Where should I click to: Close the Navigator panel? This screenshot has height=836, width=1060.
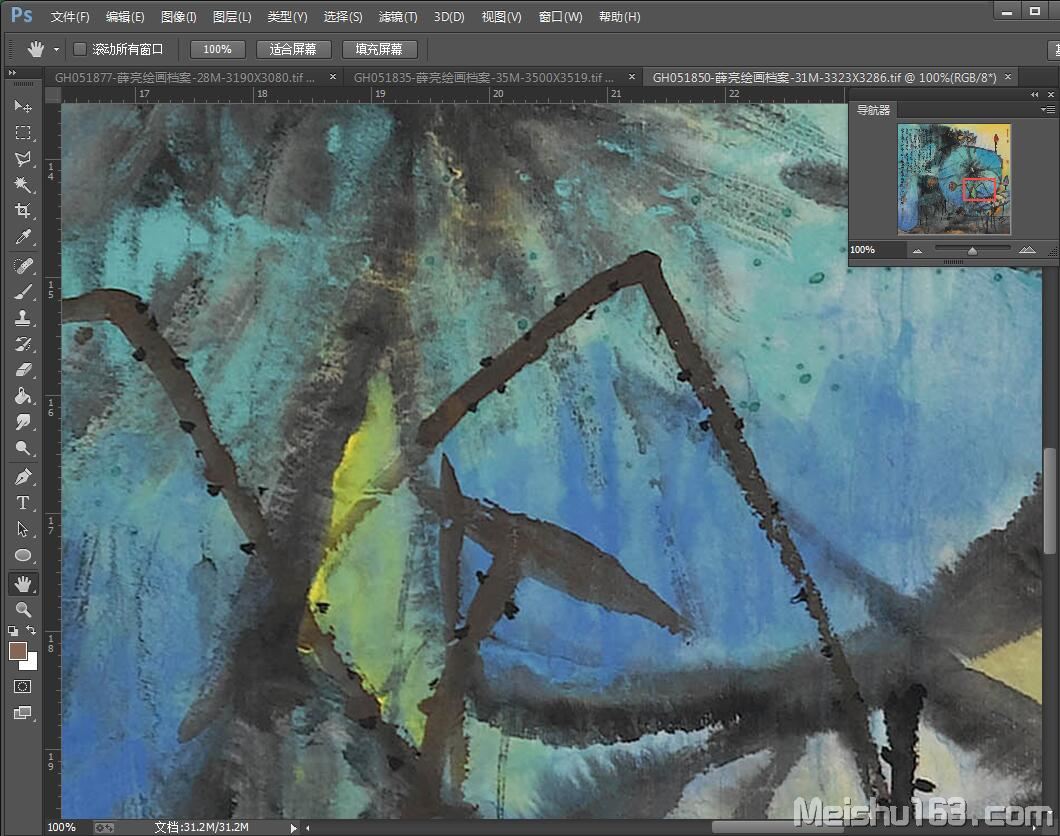(x=1051, y=95)
